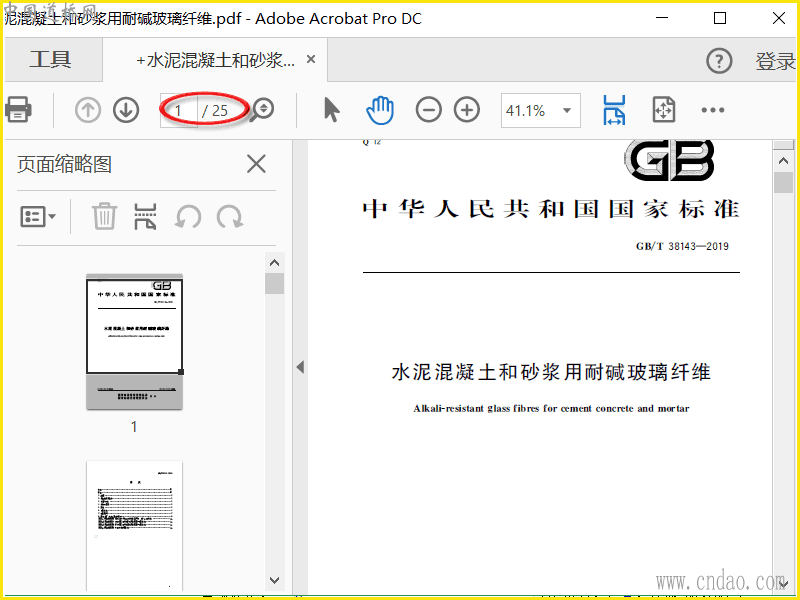Select the page 1 thumbnail

[x=135, y=341]
